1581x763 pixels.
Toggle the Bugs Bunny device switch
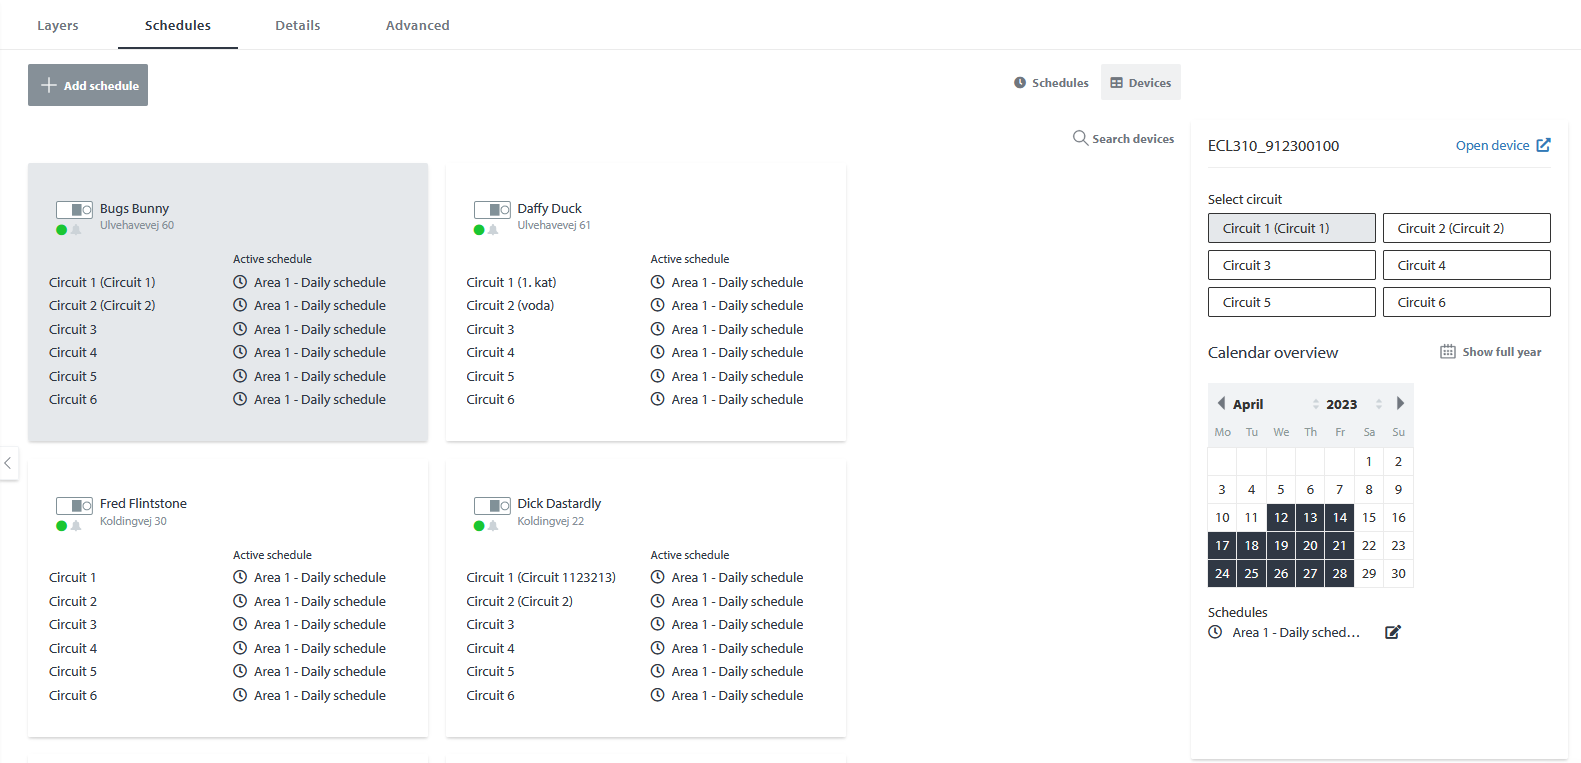(x=74, y=209)
